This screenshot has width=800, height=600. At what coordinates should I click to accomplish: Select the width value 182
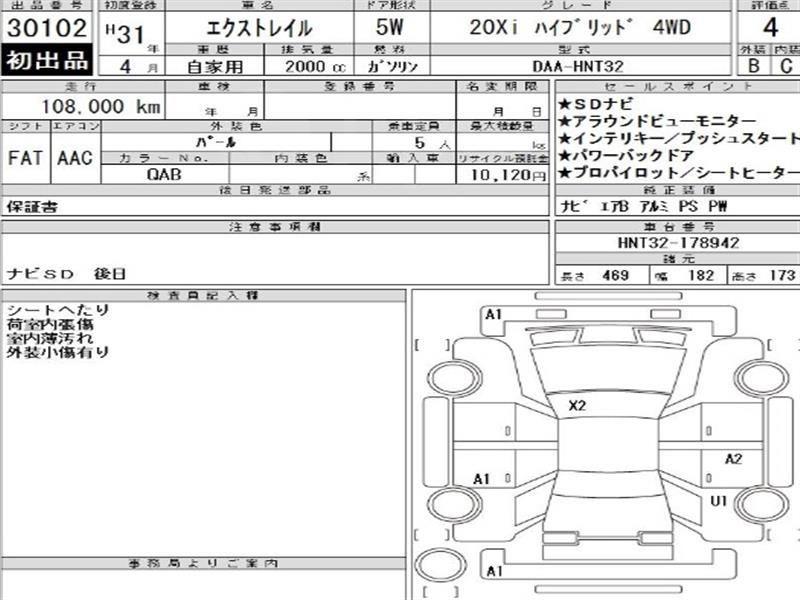pyautogui.click(x=701, y=276)
